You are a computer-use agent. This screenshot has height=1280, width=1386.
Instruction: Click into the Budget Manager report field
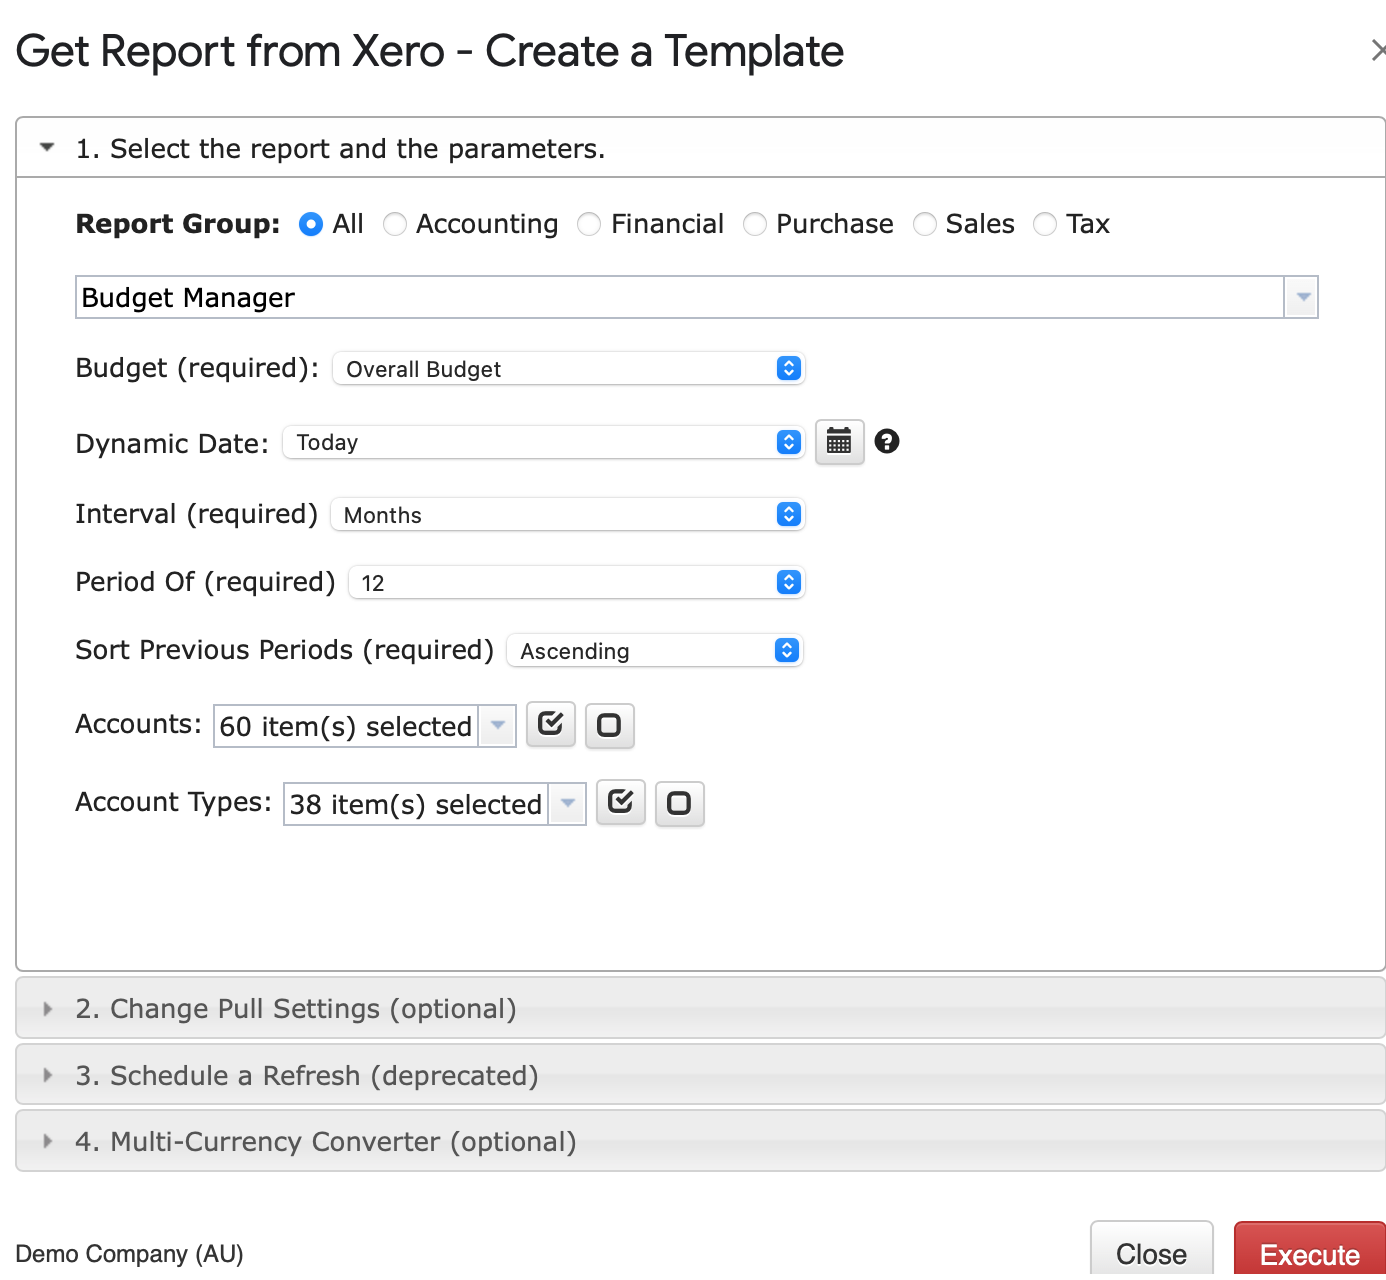point(680,297)
